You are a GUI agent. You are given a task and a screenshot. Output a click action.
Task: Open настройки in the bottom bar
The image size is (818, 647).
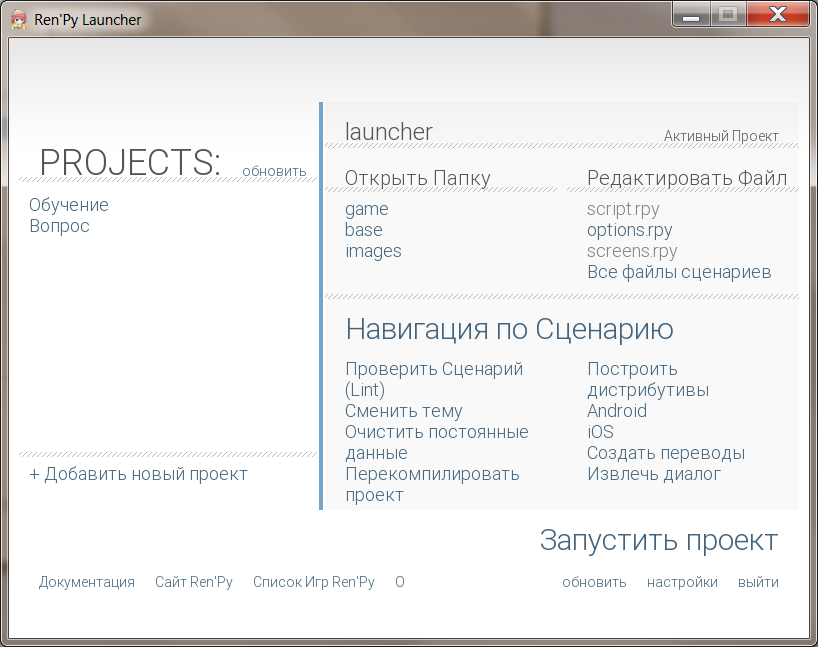[x=682, y=582]
